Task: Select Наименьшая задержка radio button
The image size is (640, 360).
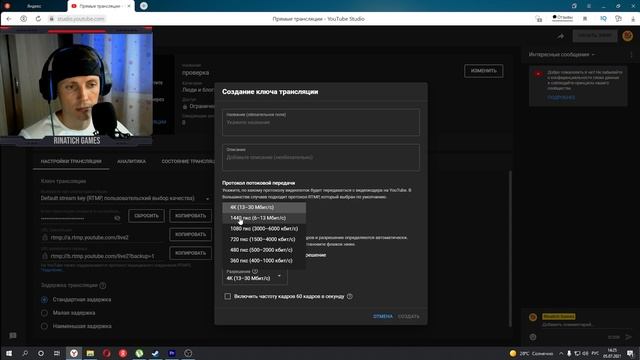Action: point(44,327)
